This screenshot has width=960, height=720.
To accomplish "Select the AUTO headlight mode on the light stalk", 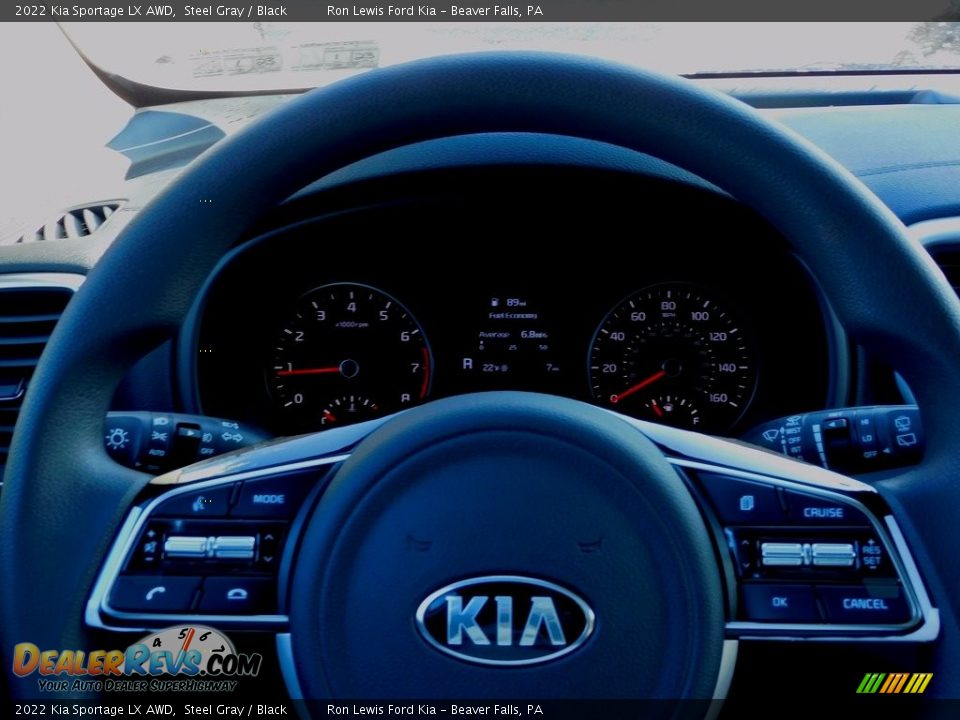I will click(156, 452).
